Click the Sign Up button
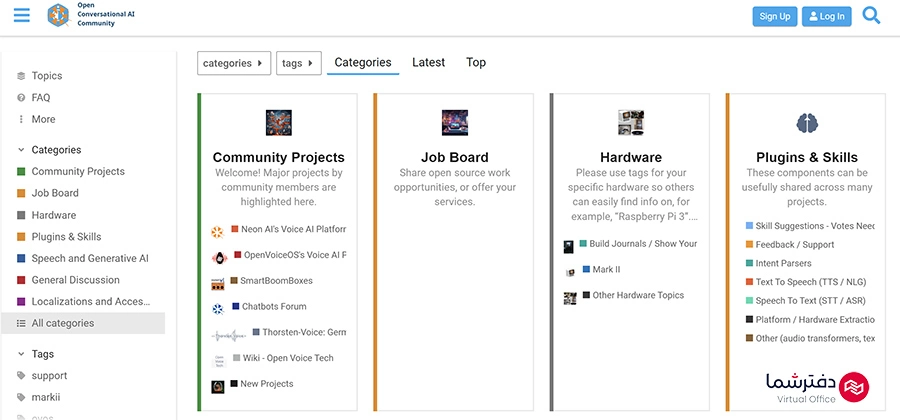This screenshot has height=420, width=900. pos(774,16)
